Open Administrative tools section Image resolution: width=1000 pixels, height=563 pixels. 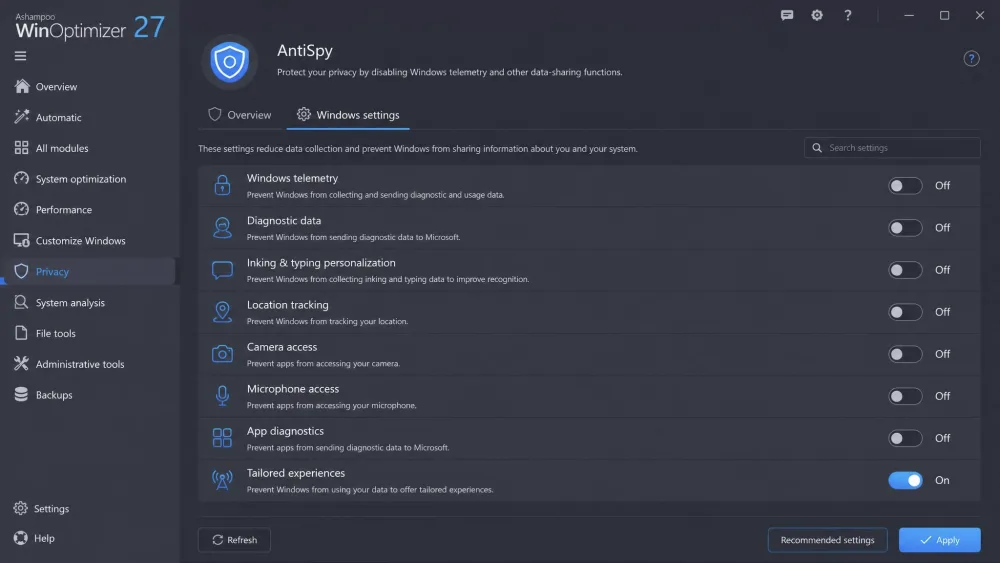pyautogui.click(x=88, y=363)
